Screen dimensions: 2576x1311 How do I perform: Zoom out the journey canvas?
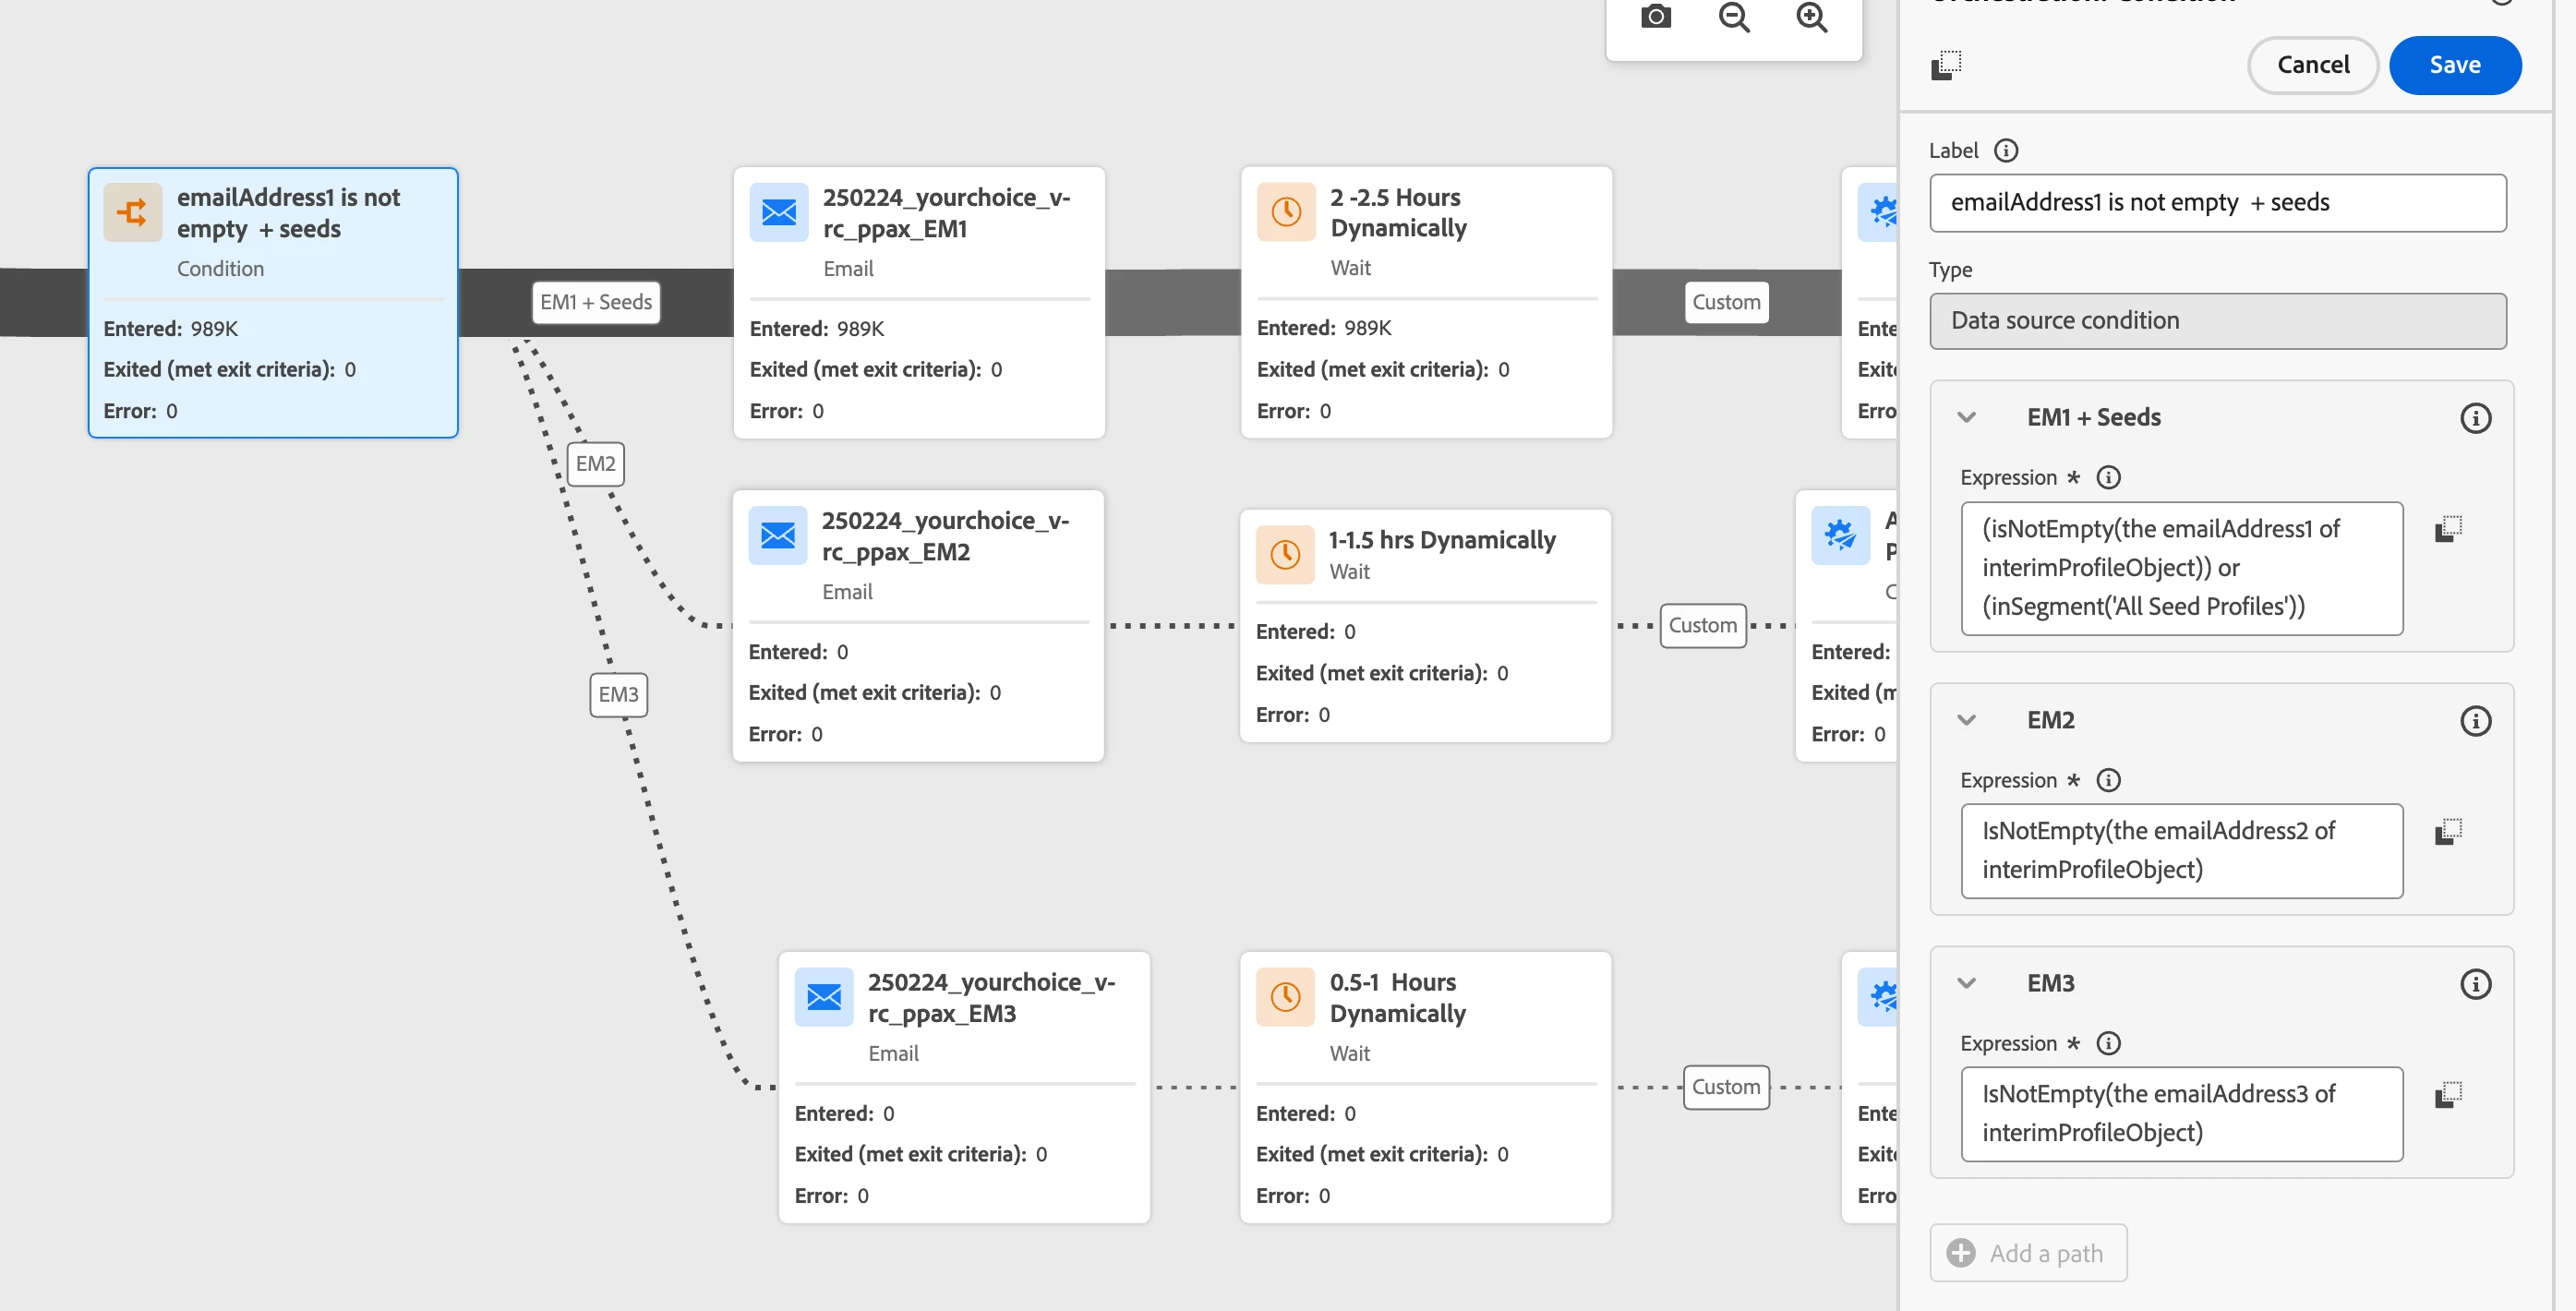(1733, 17)
